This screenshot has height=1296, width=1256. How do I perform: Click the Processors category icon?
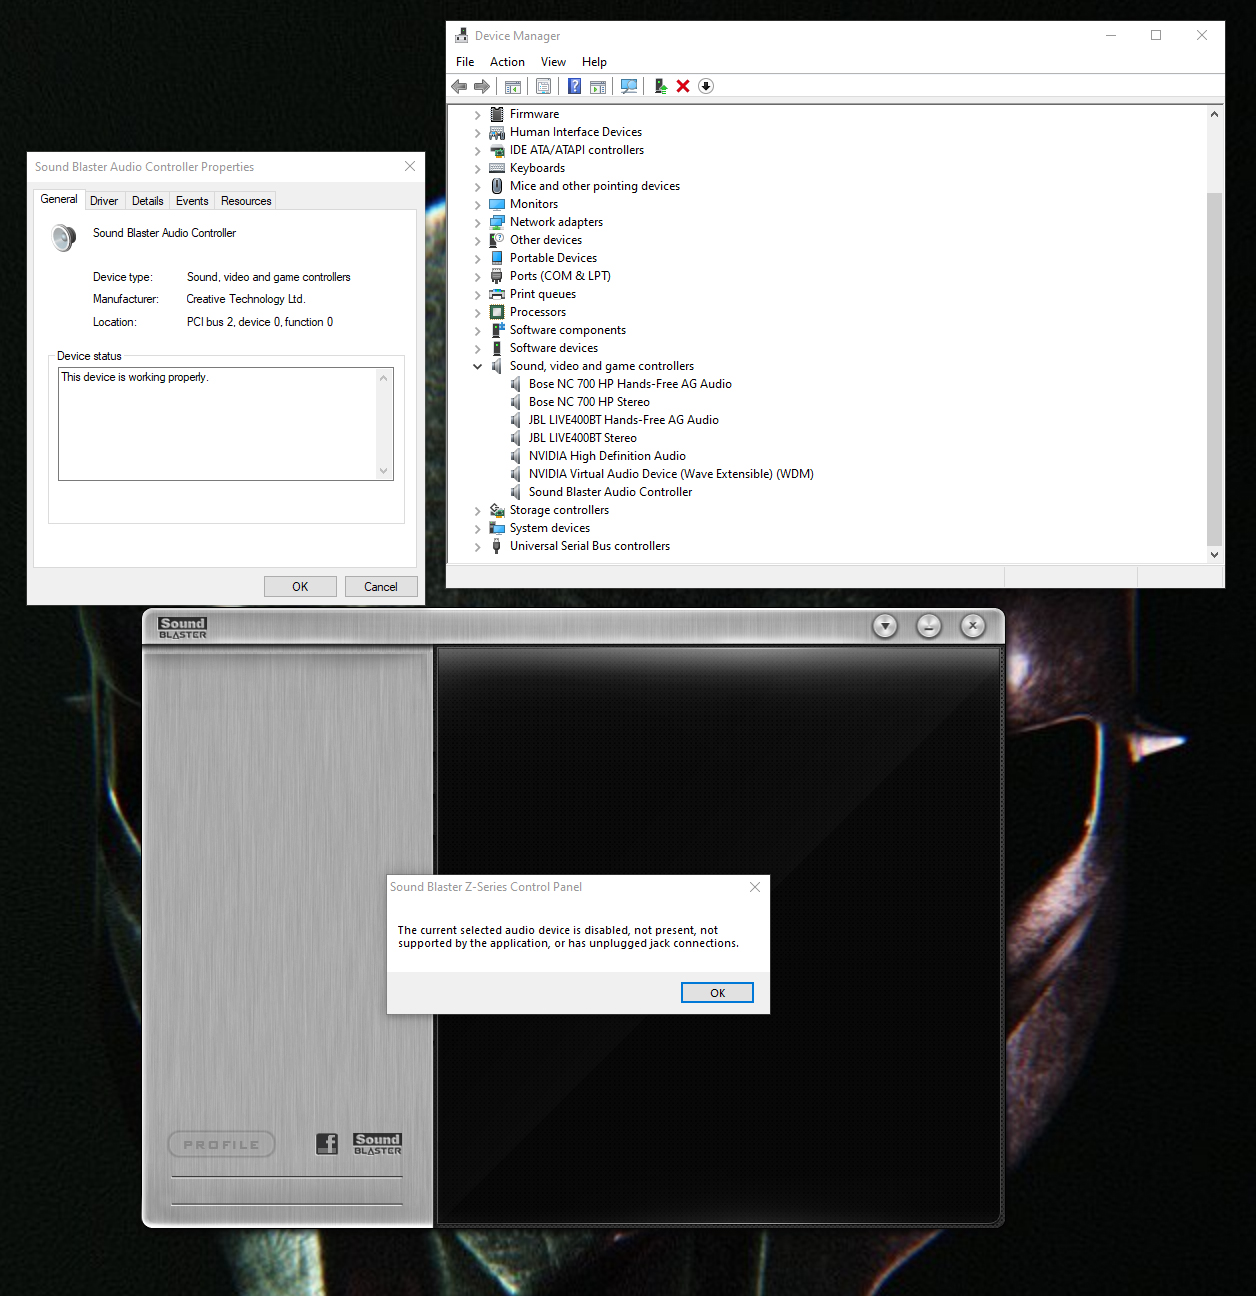[x=497, y=312]
